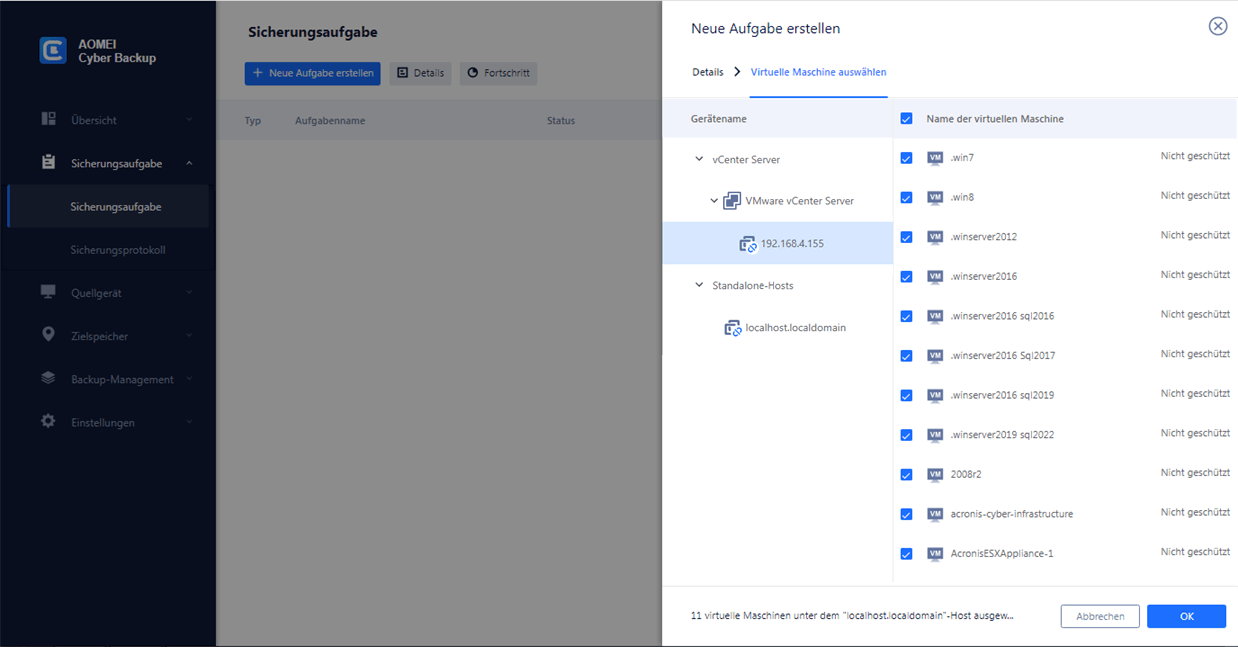This screenshot has width=1238, height=647.
Task: Open the Sicherungsprotokoll menu item
Action: pyautogui.click(x=117, y=250)
